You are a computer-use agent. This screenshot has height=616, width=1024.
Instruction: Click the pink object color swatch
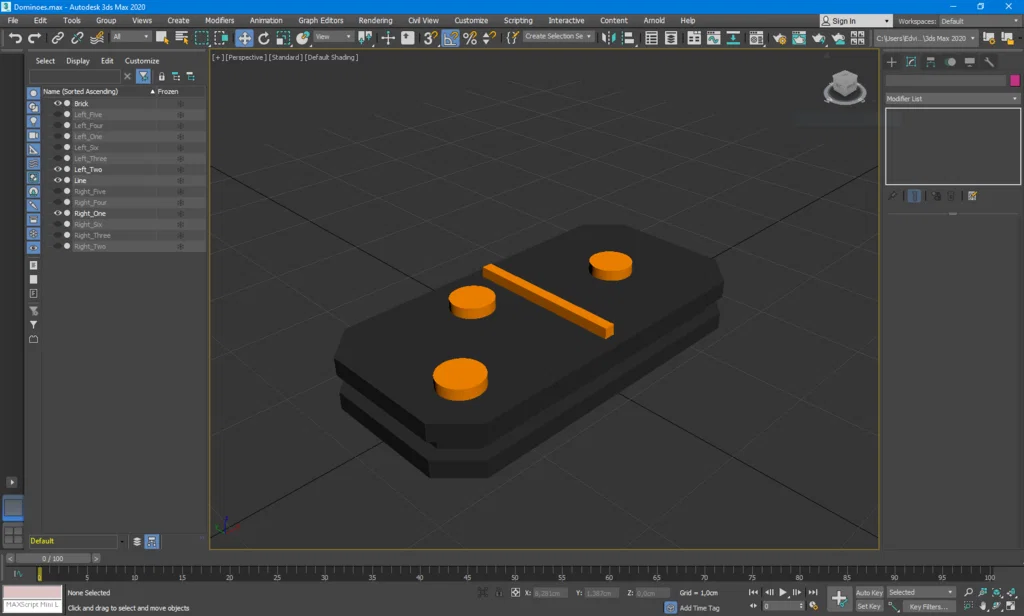coord(1015,80)
